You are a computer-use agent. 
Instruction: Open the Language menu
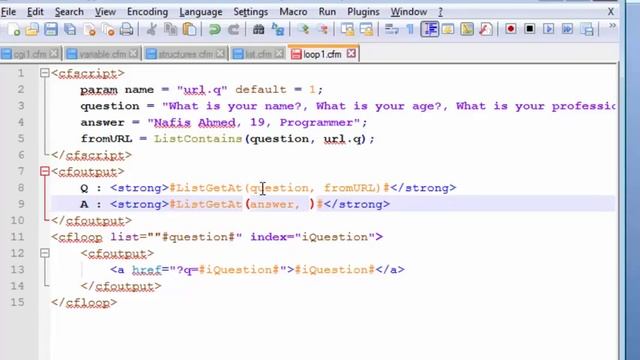click(201, 12)
